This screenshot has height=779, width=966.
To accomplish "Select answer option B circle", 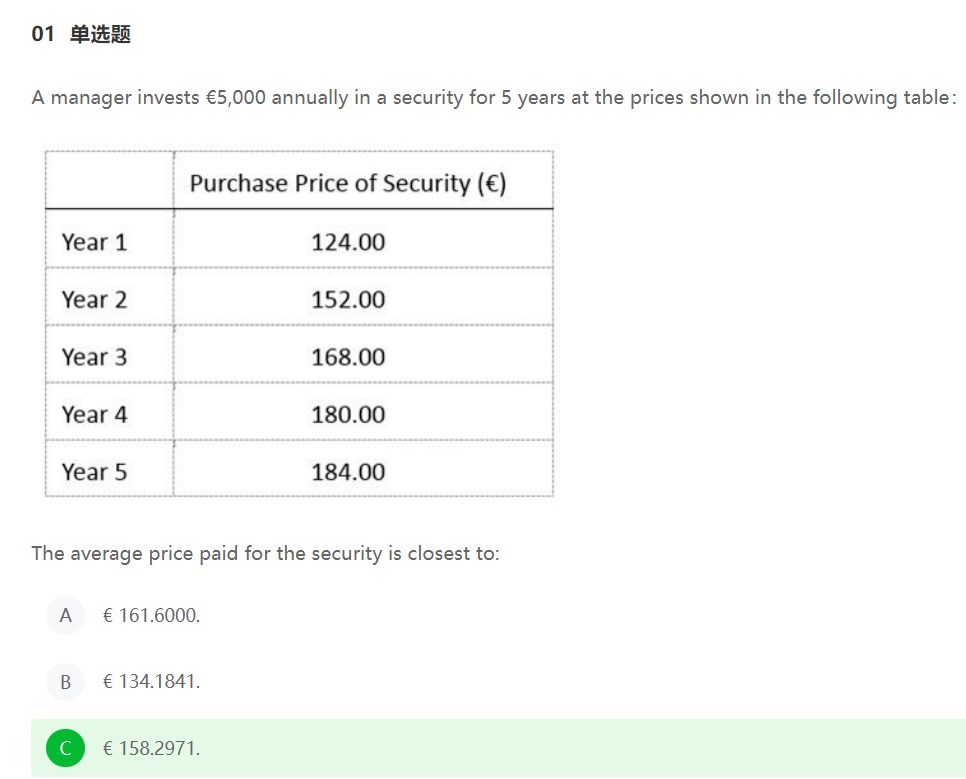I will coord(65,682).
